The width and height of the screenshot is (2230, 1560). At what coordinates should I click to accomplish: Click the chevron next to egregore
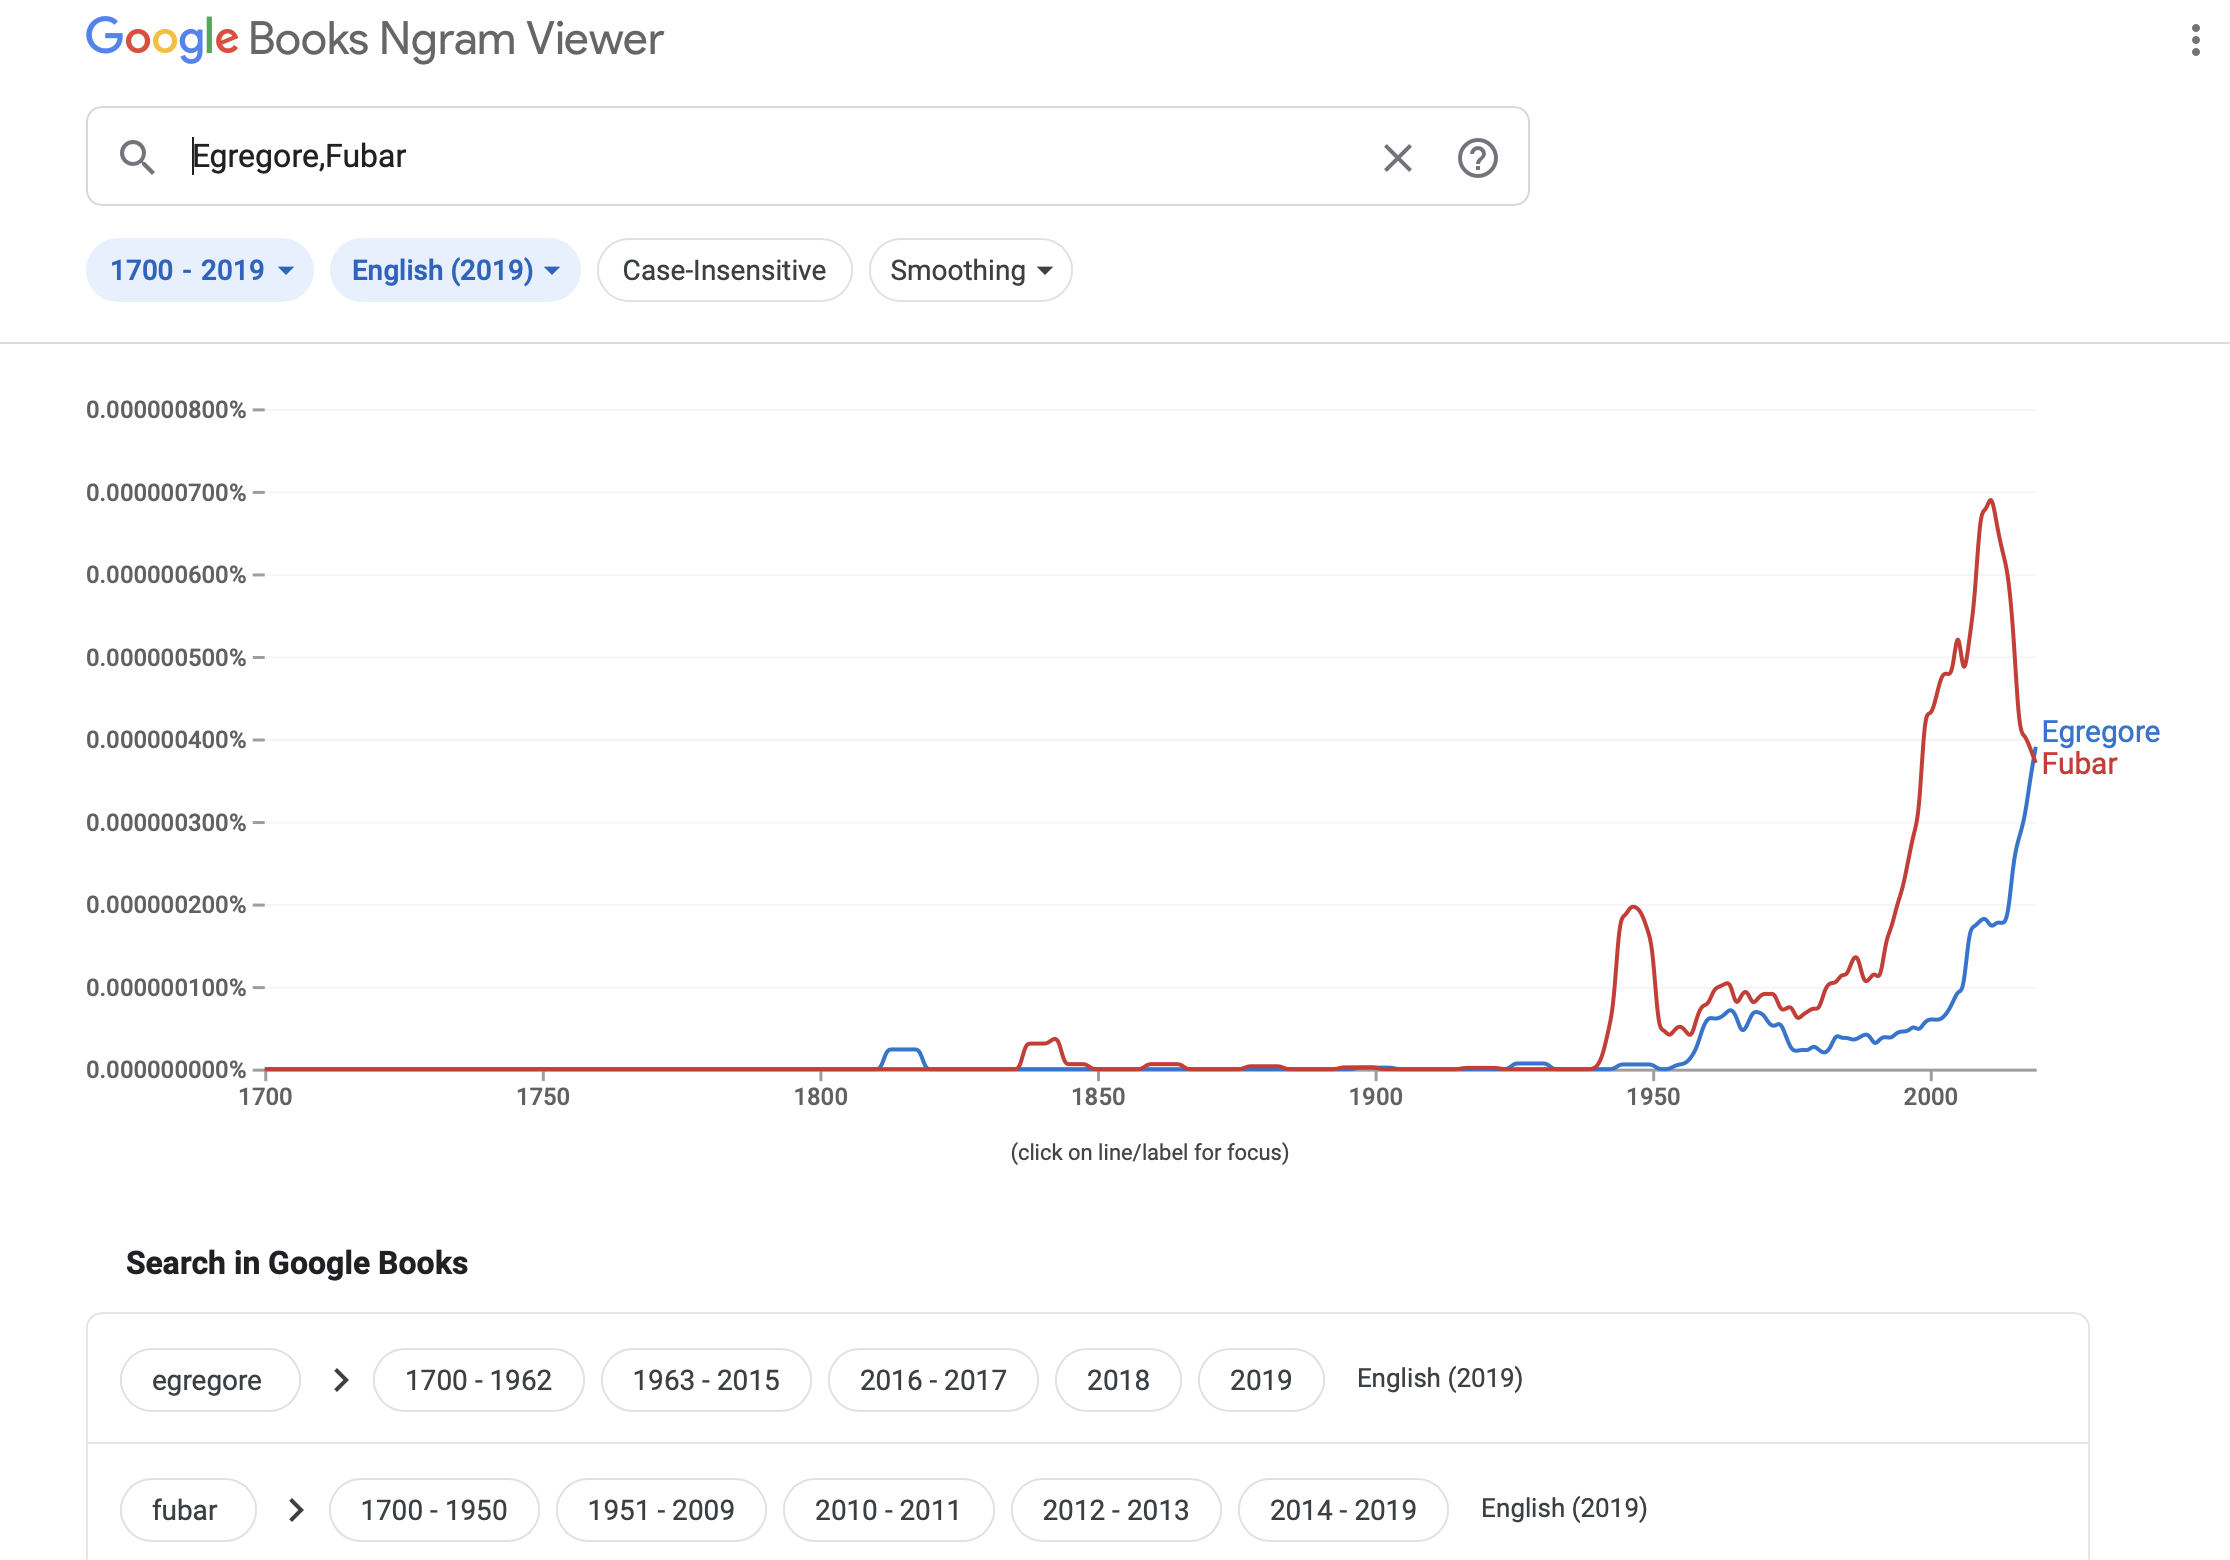pyautogui.click(x=341, y=1380)
